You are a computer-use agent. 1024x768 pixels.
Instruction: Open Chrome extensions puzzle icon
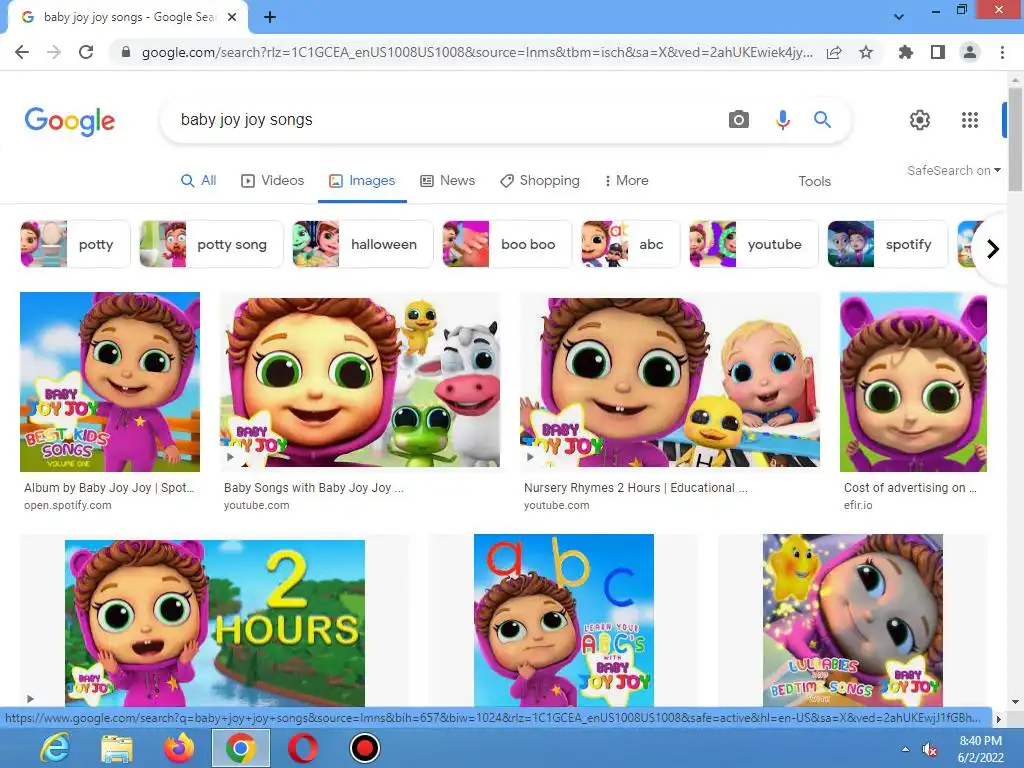click(x=906, y=52)
